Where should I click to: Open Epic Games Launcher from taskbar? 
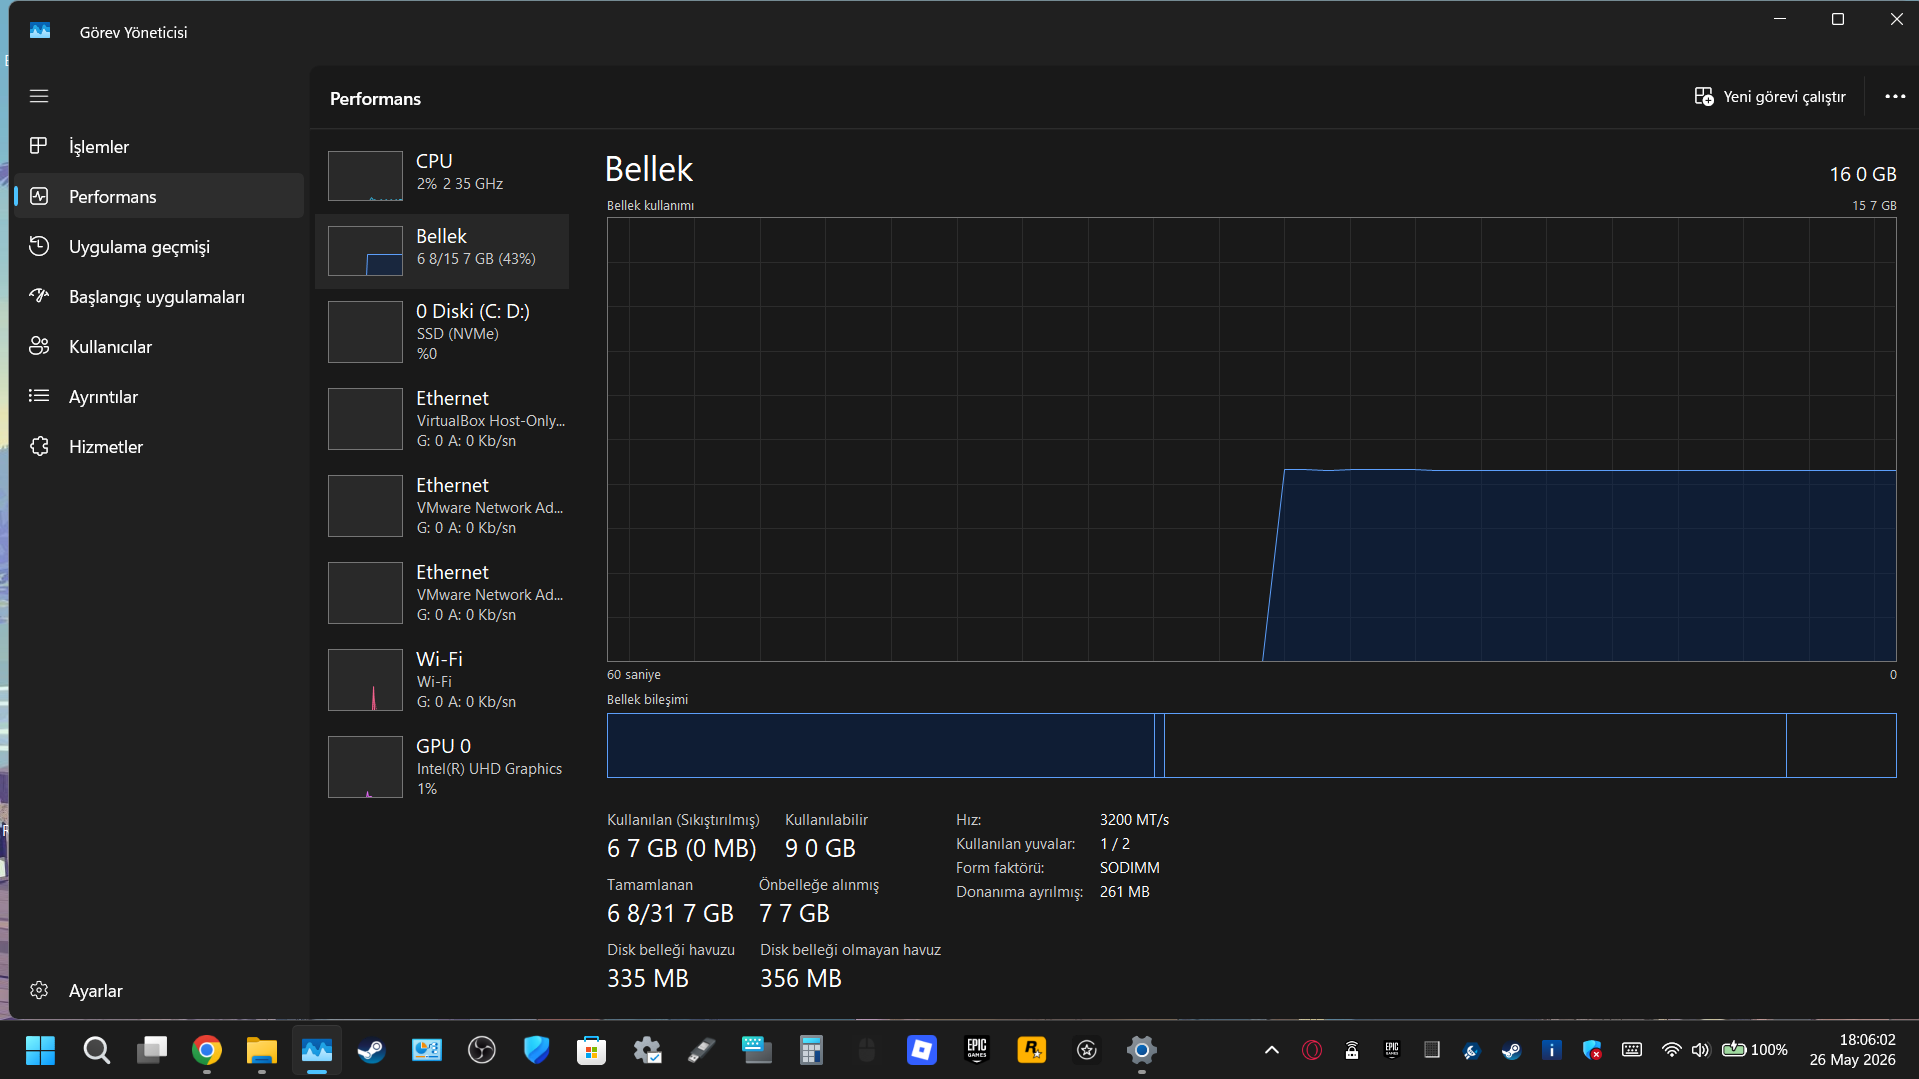point(977,1050)
